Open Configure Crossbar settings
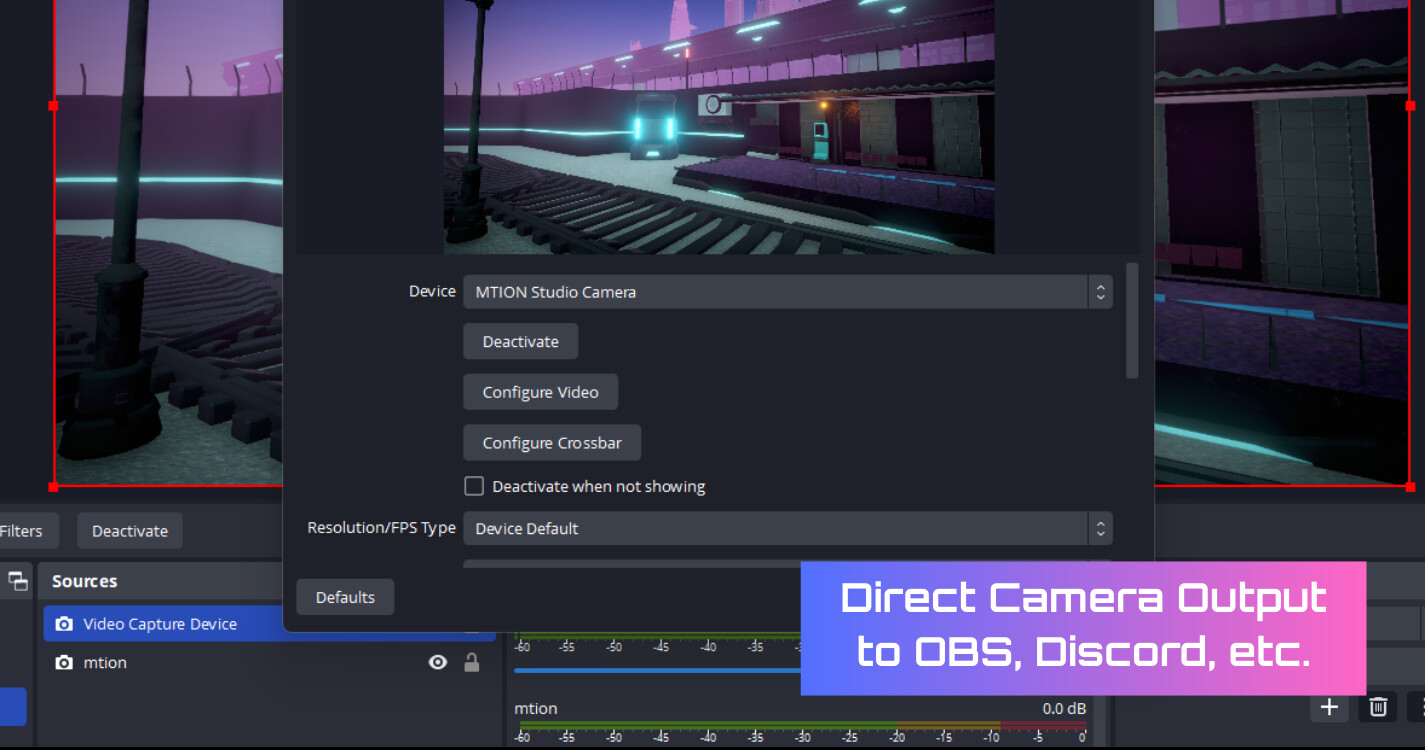 click(x=551, y=442)
